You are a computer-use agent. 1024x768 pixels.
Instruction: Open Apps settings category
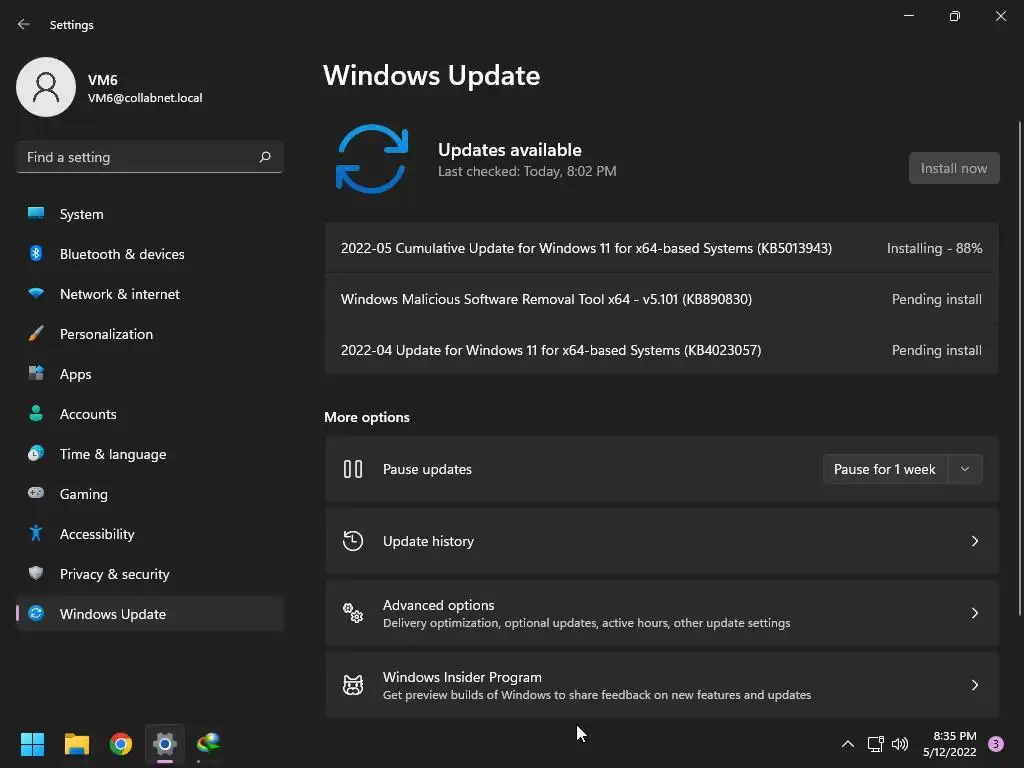click(150, 374)
